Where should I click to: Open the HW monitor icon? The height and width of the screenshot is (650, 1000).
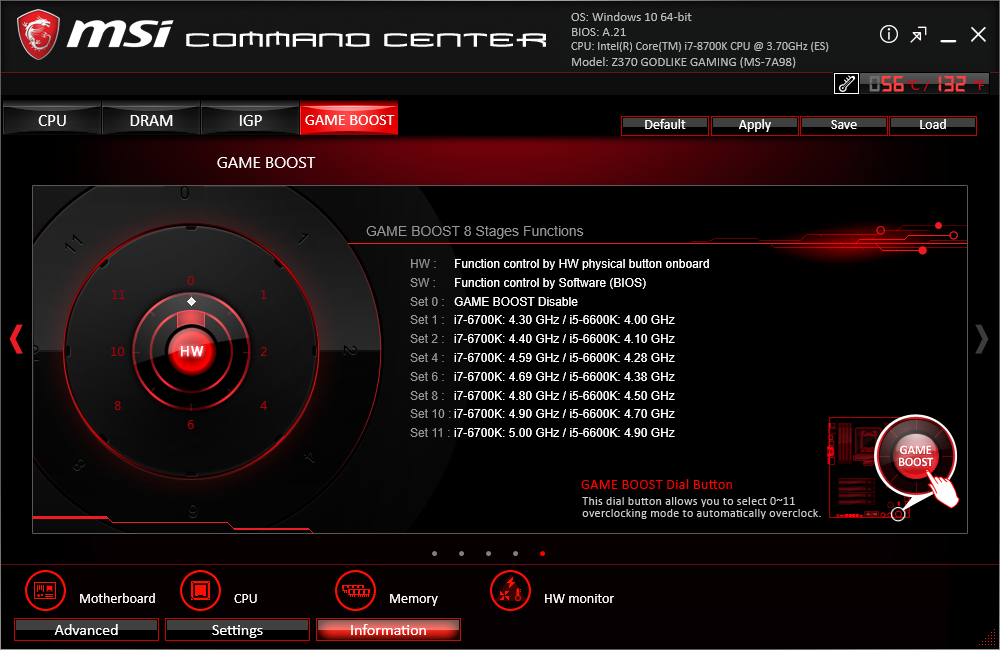[x=510, y=591]
